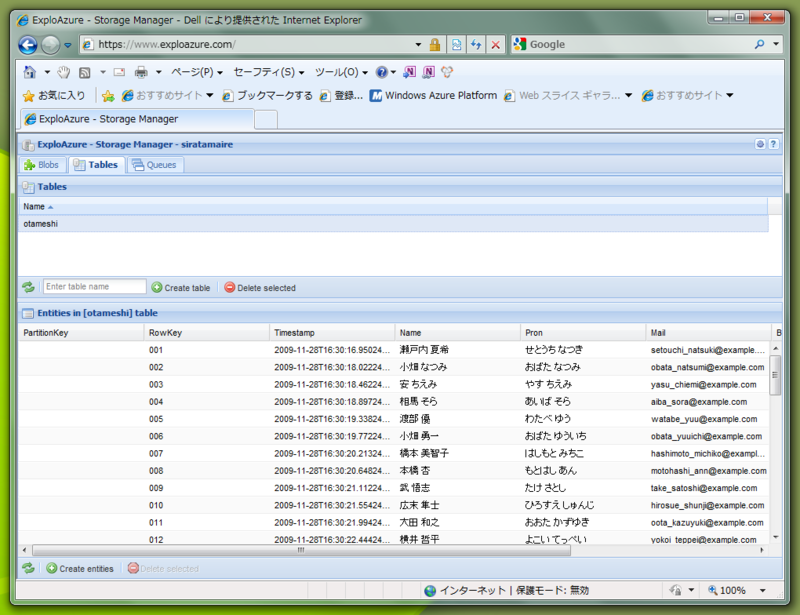Viewport: 800px width, 615px height.
Task: Open the おすすめサイト dropdown after お気に入り
Action: [168, 95]
